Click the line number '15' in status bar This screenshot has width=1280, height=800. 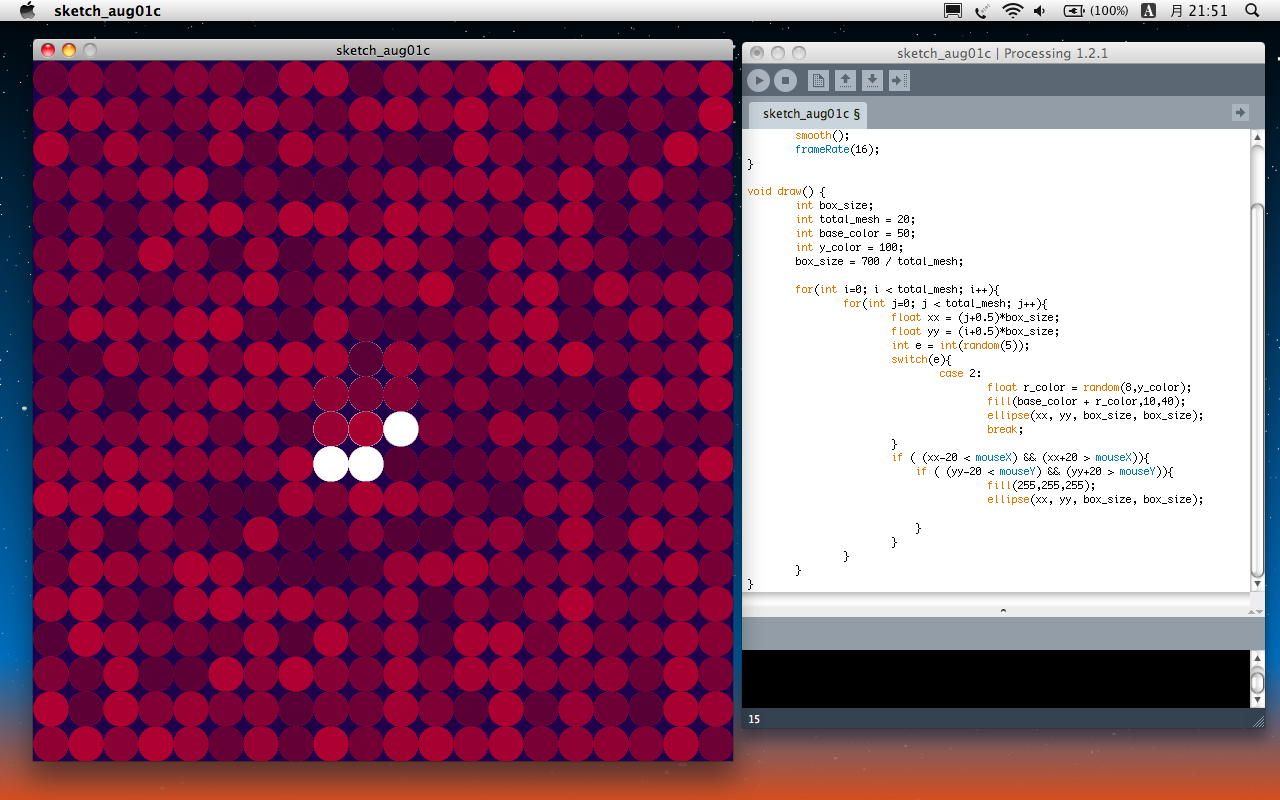click(754, 719)
